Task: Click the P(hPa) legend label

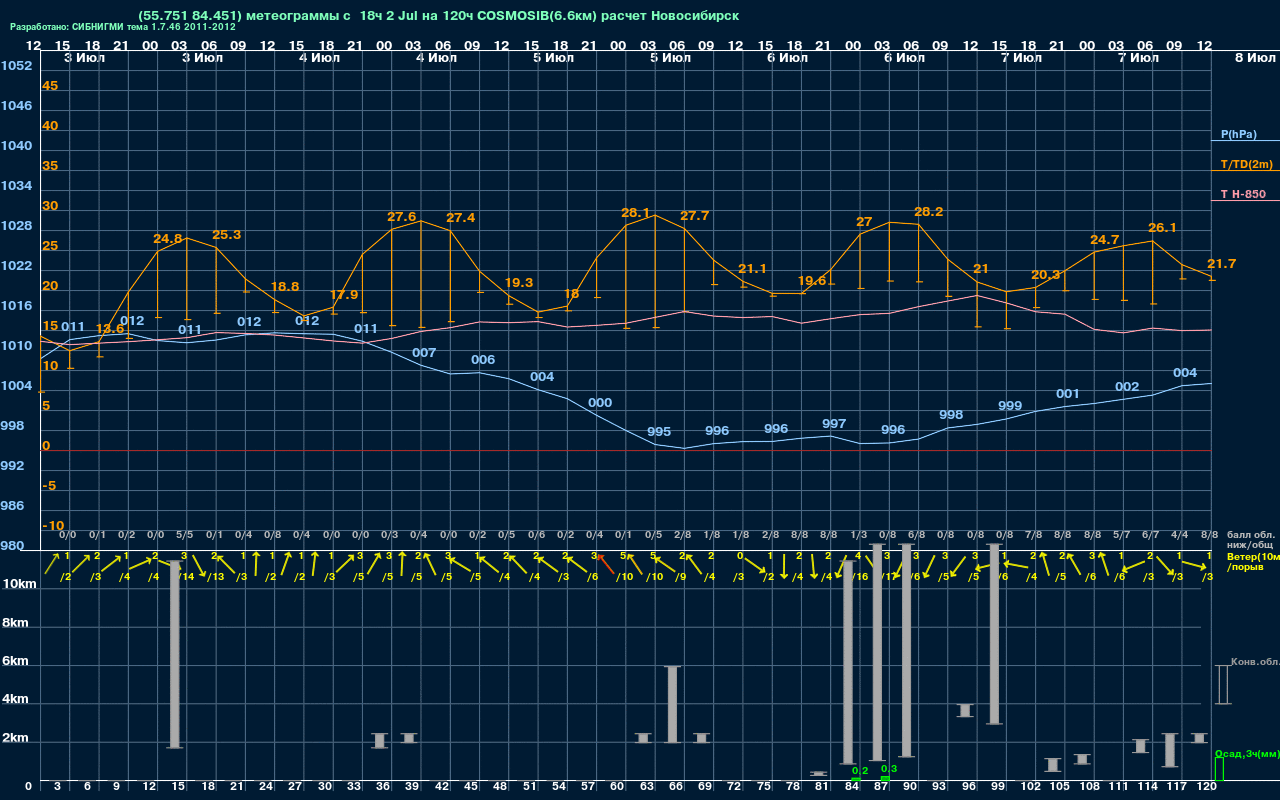Action: click(1239, 134)
